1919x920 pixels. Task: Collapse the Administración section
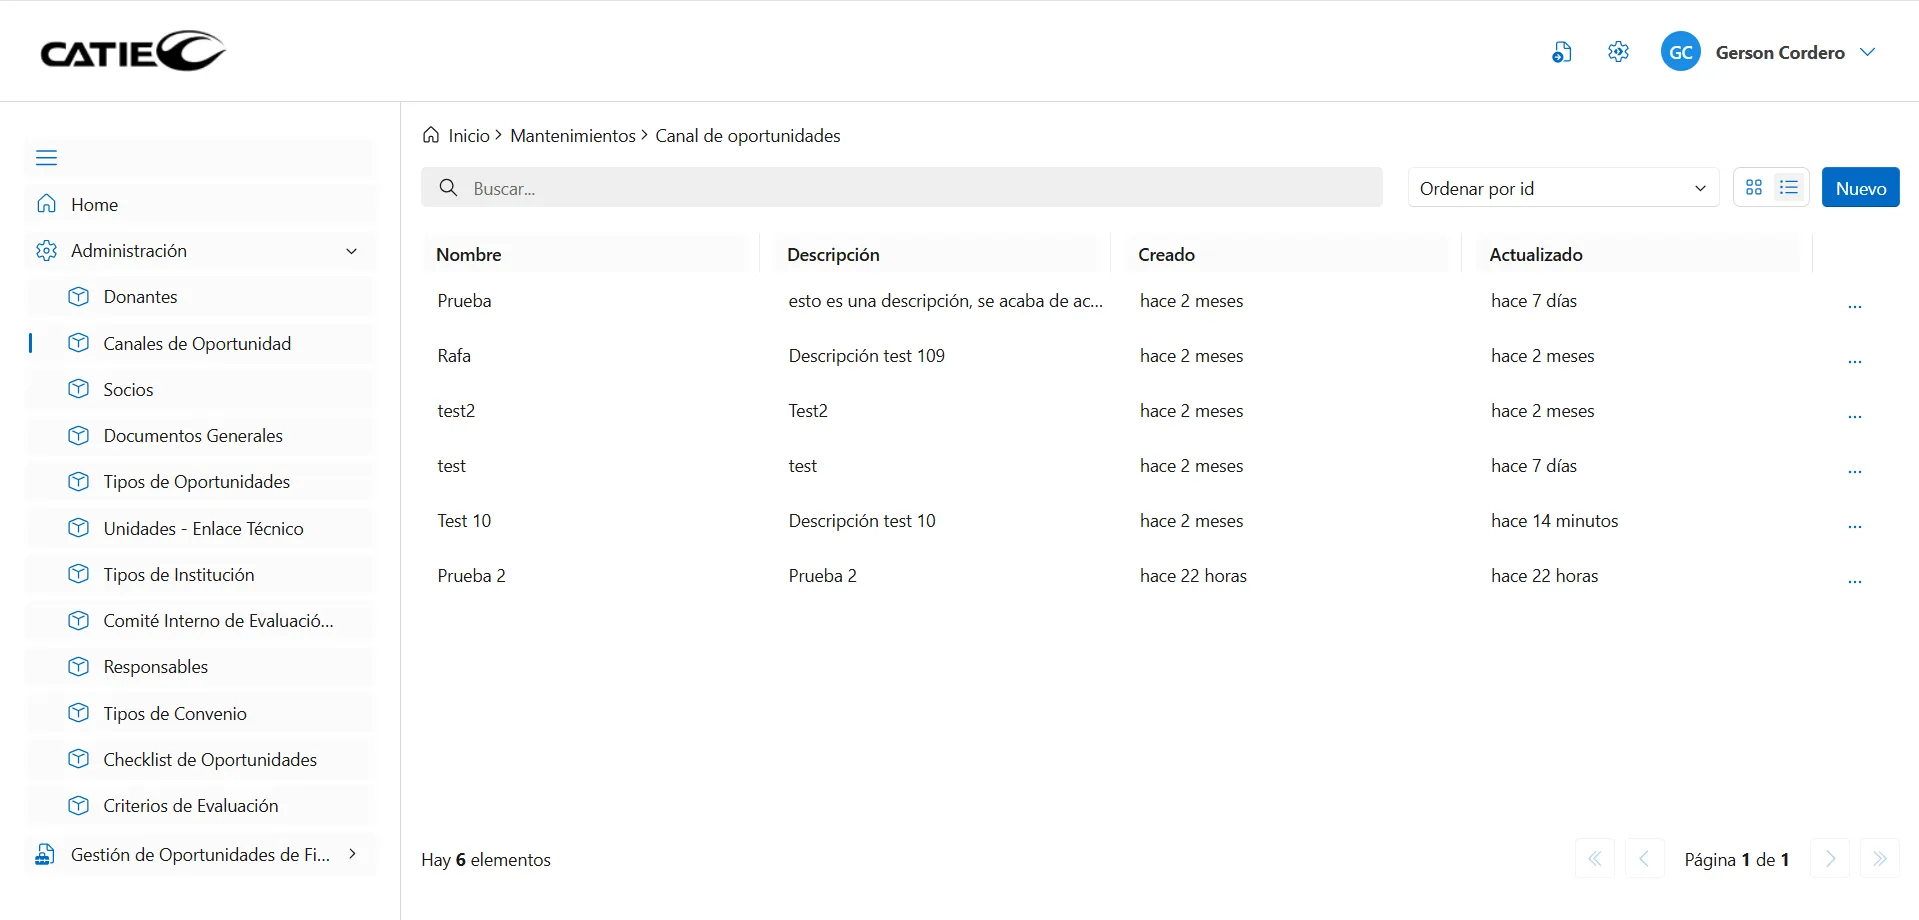coord(351,251)
